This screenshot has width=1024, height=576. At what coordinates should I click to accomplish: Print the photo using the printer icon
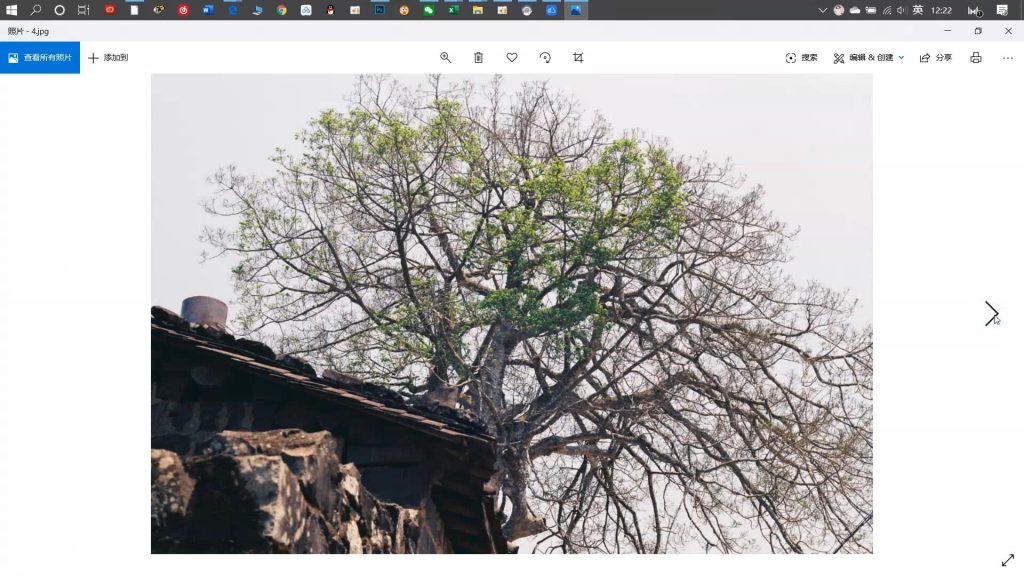(976, 57)
